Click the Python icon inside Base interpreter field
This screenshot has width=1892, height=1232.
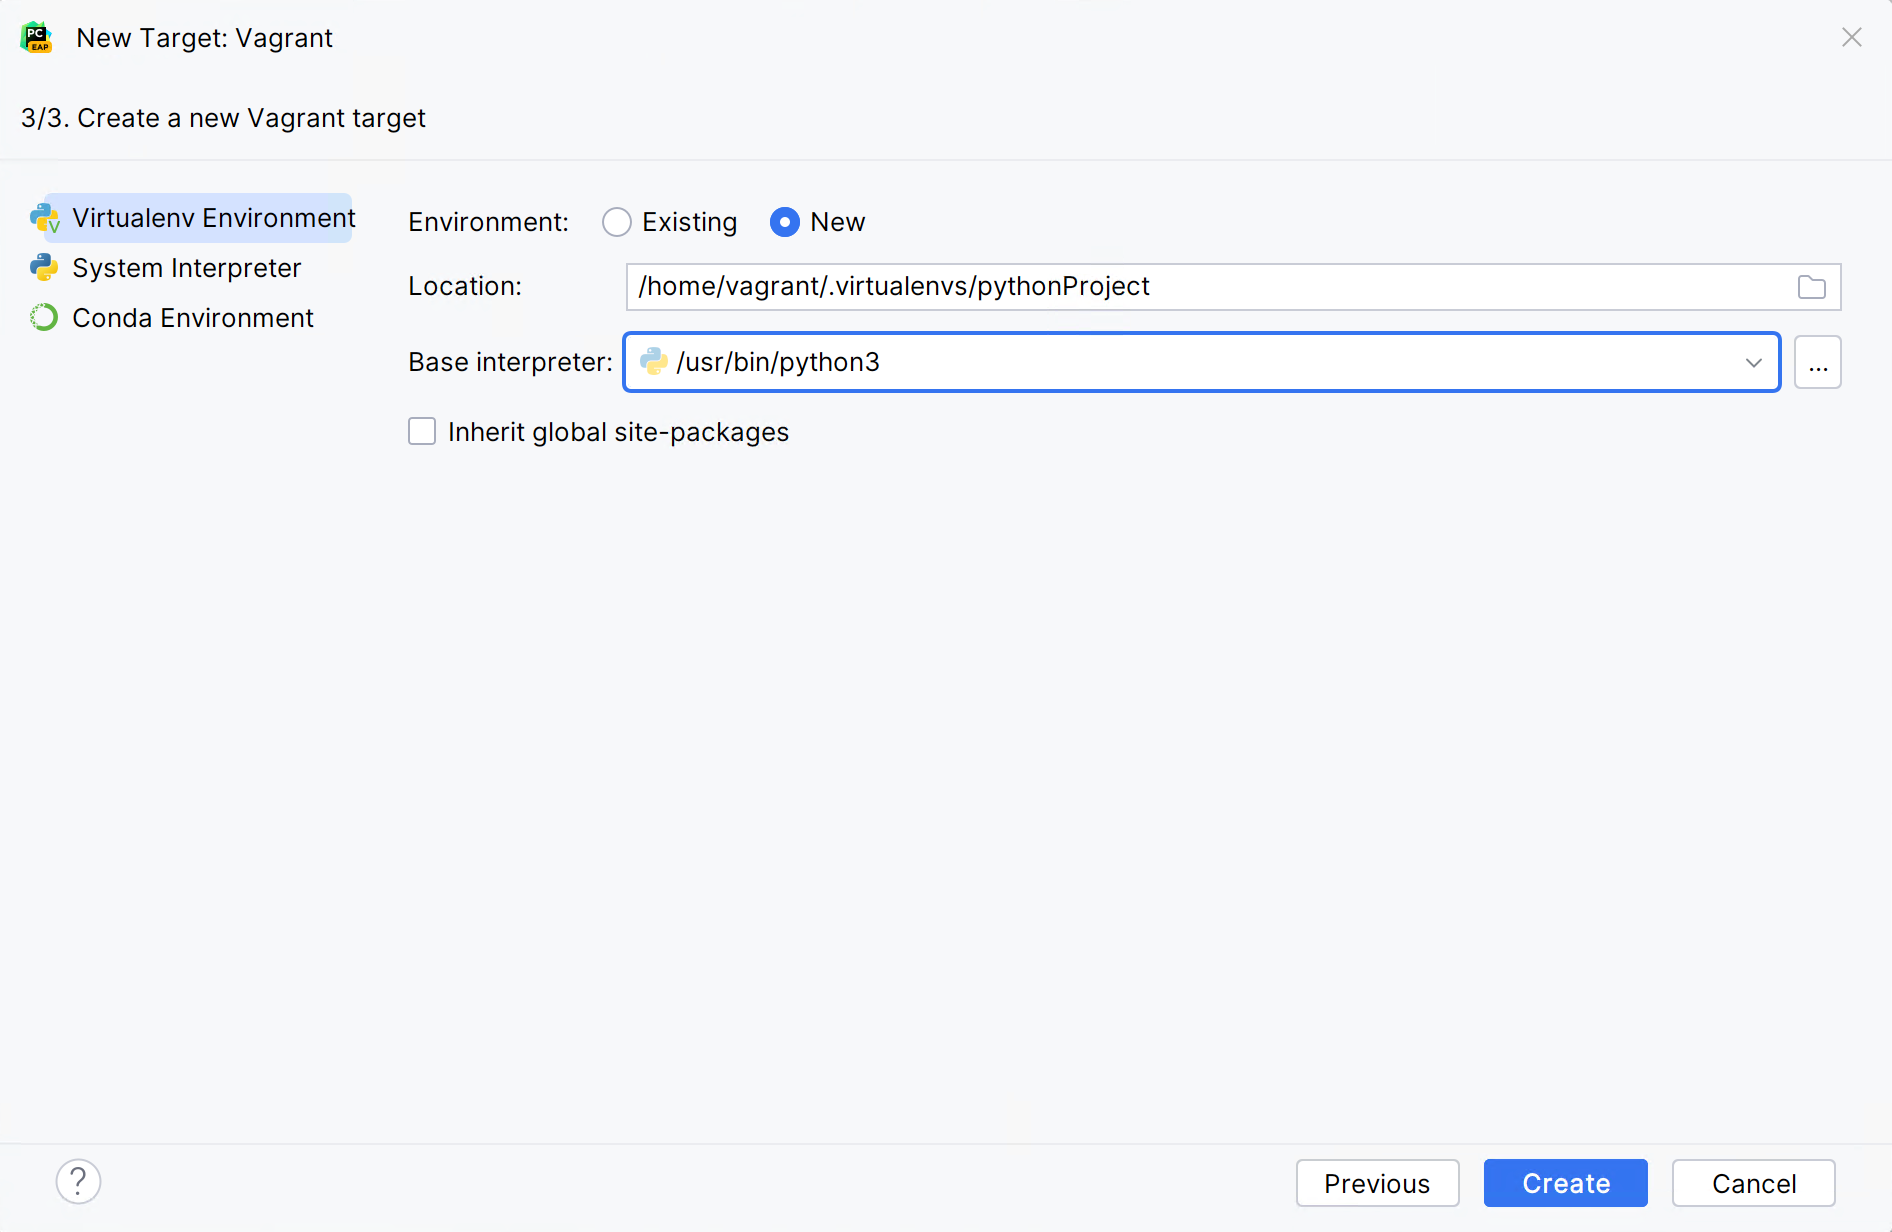coord(654,362)
